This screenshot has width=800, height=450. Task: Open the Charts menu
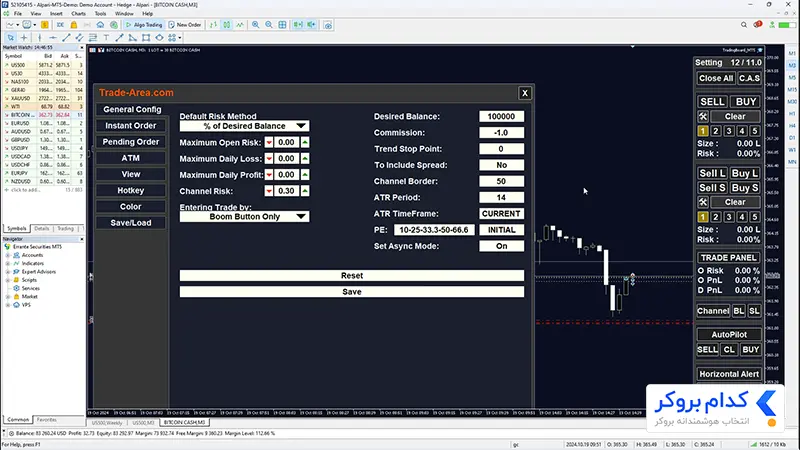(78, 14)
